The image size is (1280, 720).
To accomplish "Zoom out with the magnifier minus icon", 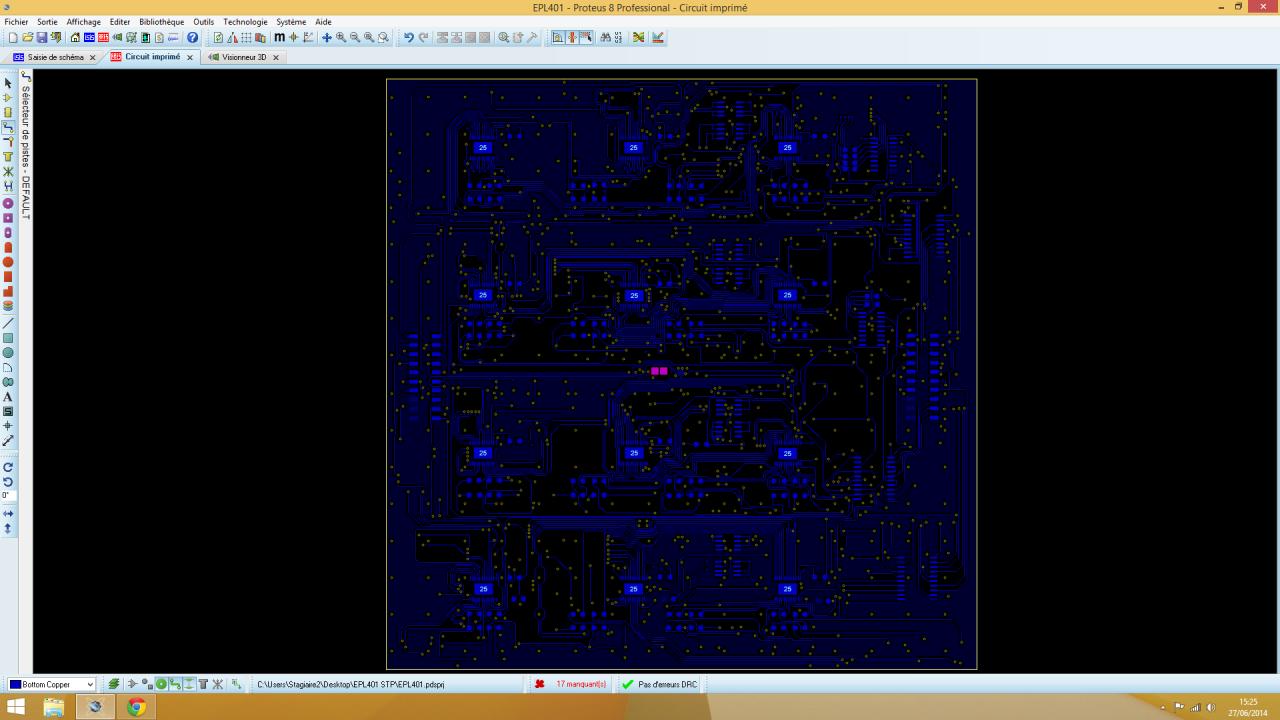I will pos(354,38).
